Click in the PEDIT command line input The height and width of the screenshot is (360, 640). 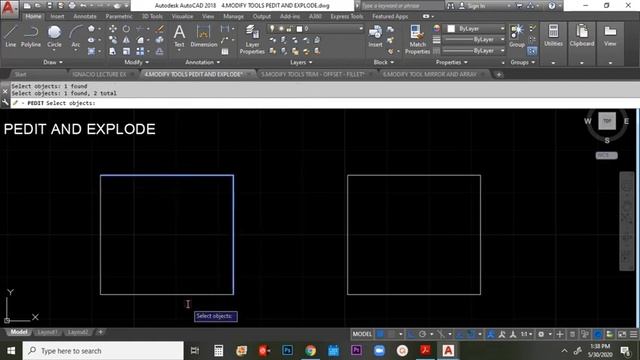(324, 103)
